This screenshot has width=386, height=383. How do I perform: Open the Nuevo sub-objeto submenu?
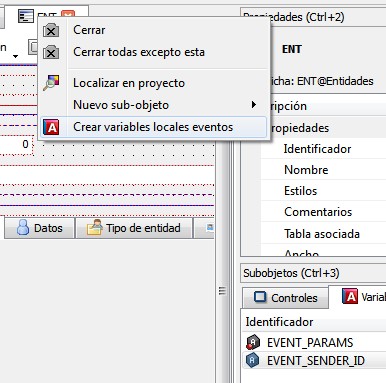pyautogui.click(x=153, y=105)
